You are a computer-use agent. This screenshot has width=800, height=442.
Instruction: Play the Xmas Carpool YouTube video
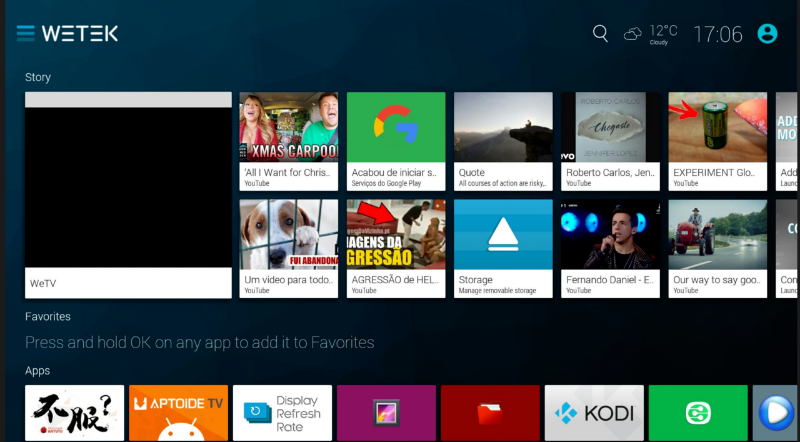(x=289, y=140)
